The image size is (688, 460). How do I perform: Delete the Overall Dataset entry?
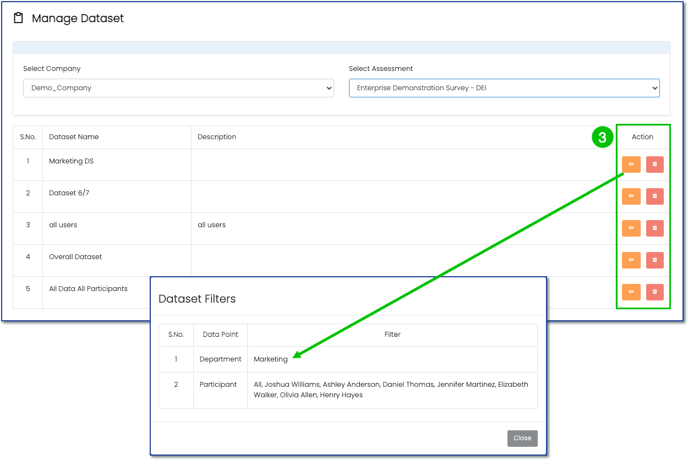click(x=655, y=260)
